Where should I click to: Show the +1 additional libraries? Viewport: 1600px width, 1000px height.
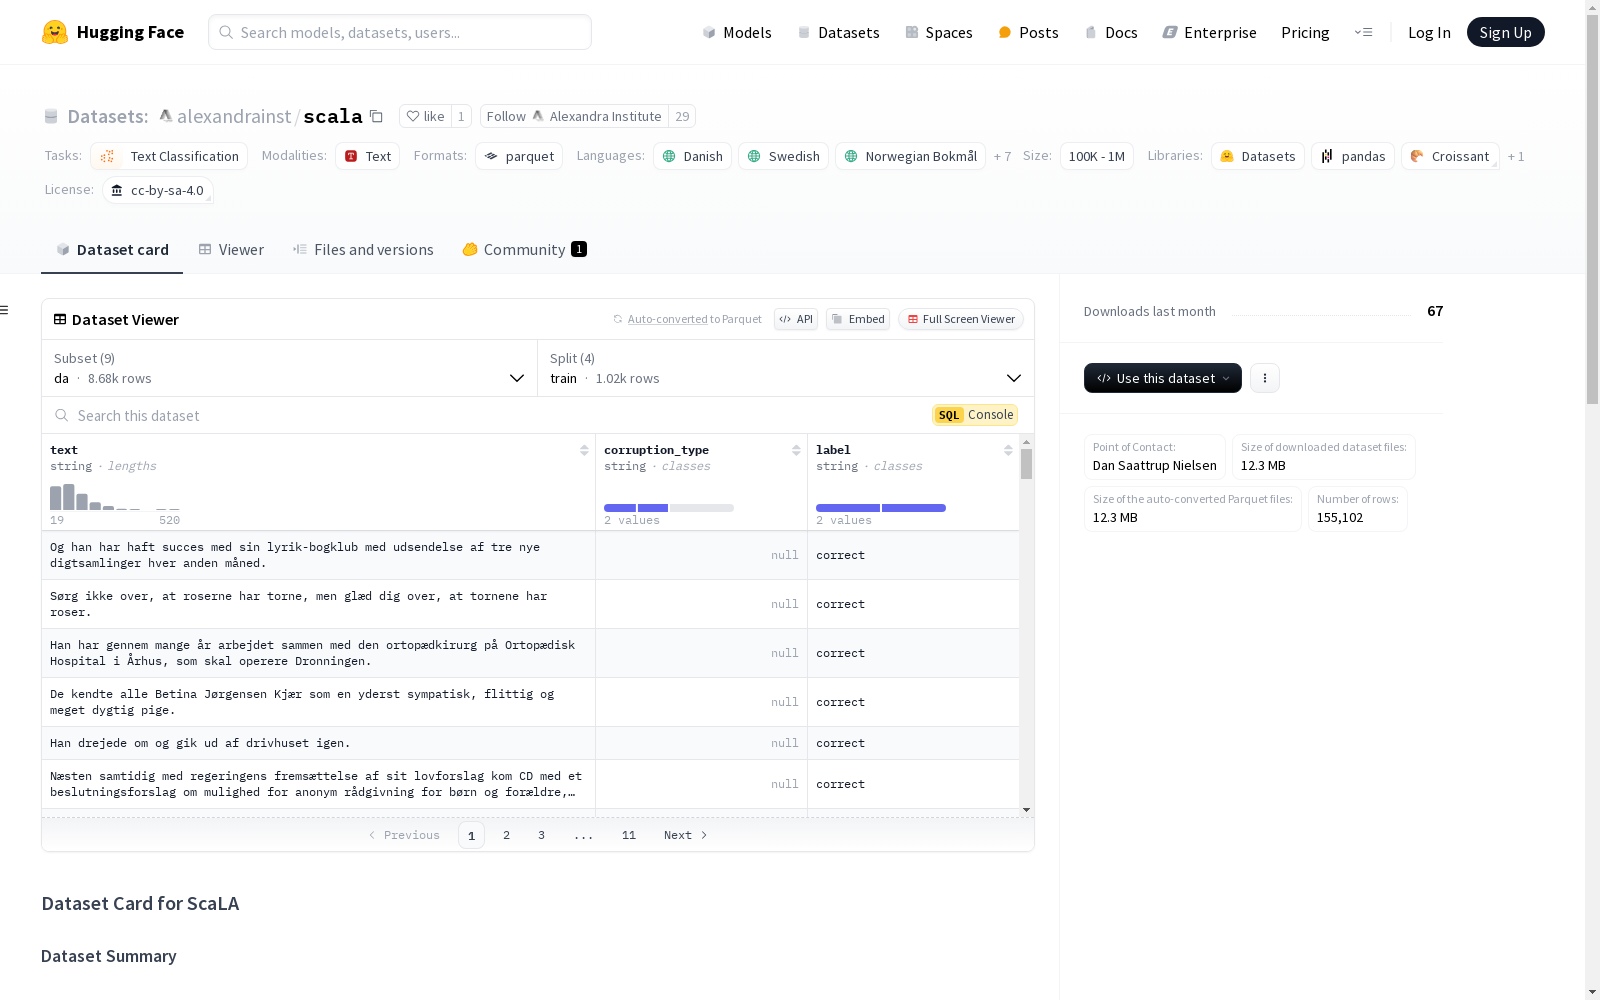(x=1516, y=156)
